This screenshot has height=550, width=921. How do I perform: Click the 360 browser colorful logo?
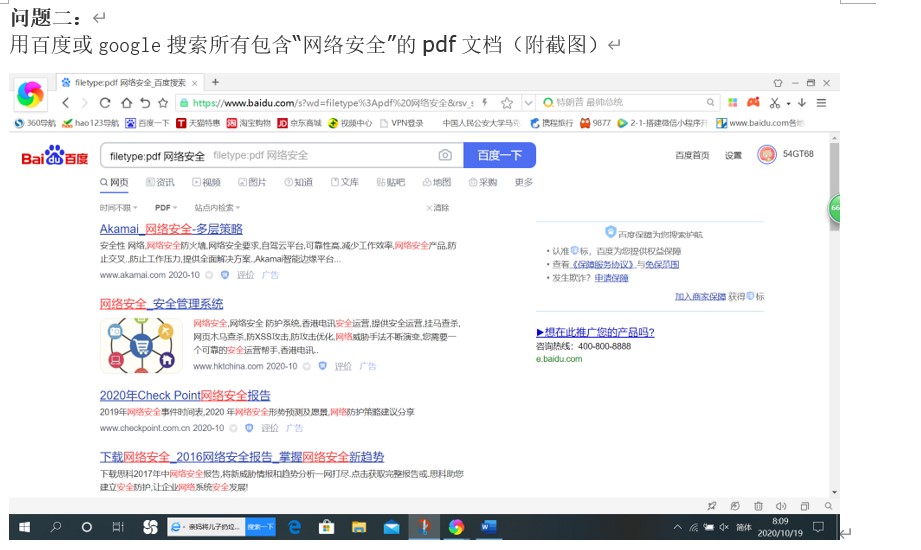(30, 95)
